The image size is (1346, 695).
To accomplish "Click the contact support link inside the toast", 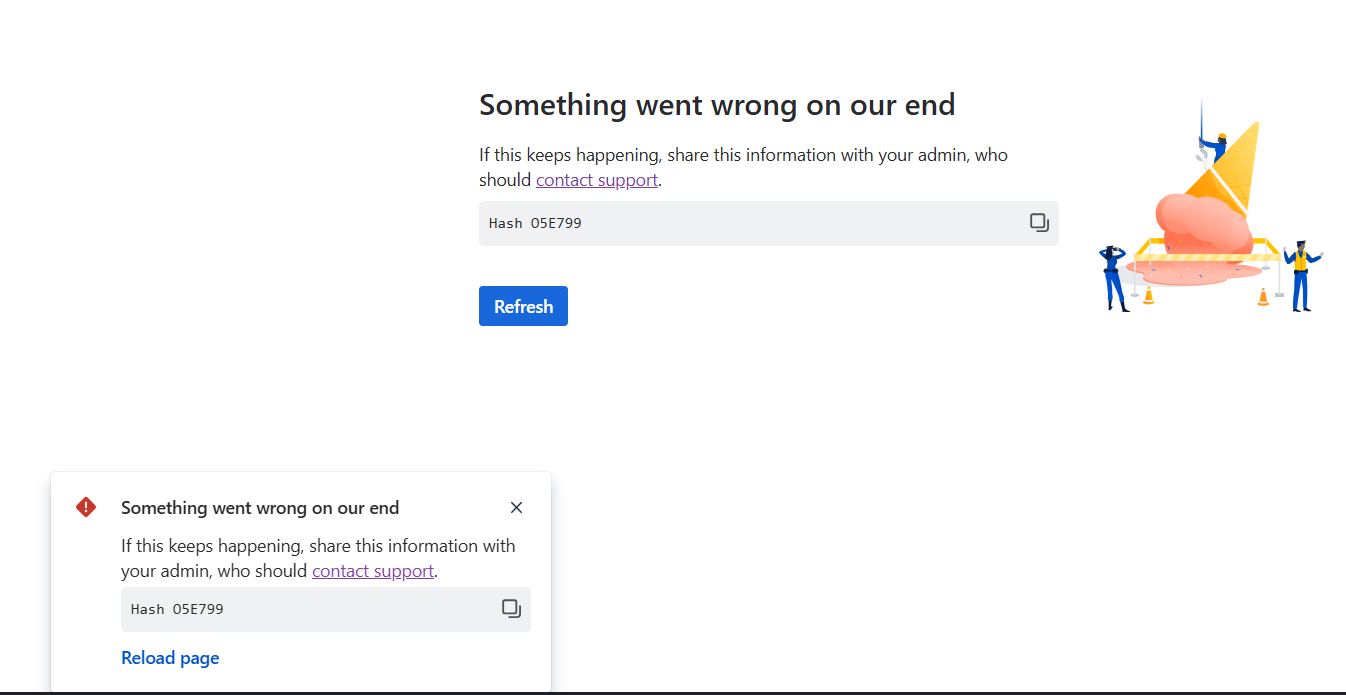I will point(372,570).
